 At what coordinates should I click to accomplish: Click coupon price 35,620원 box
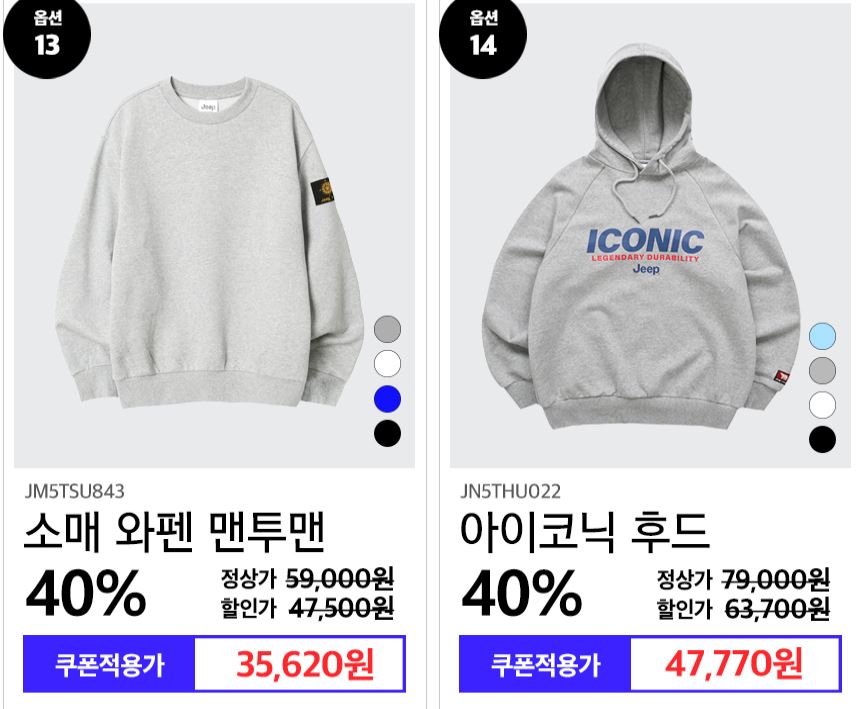tap(300, 663)
